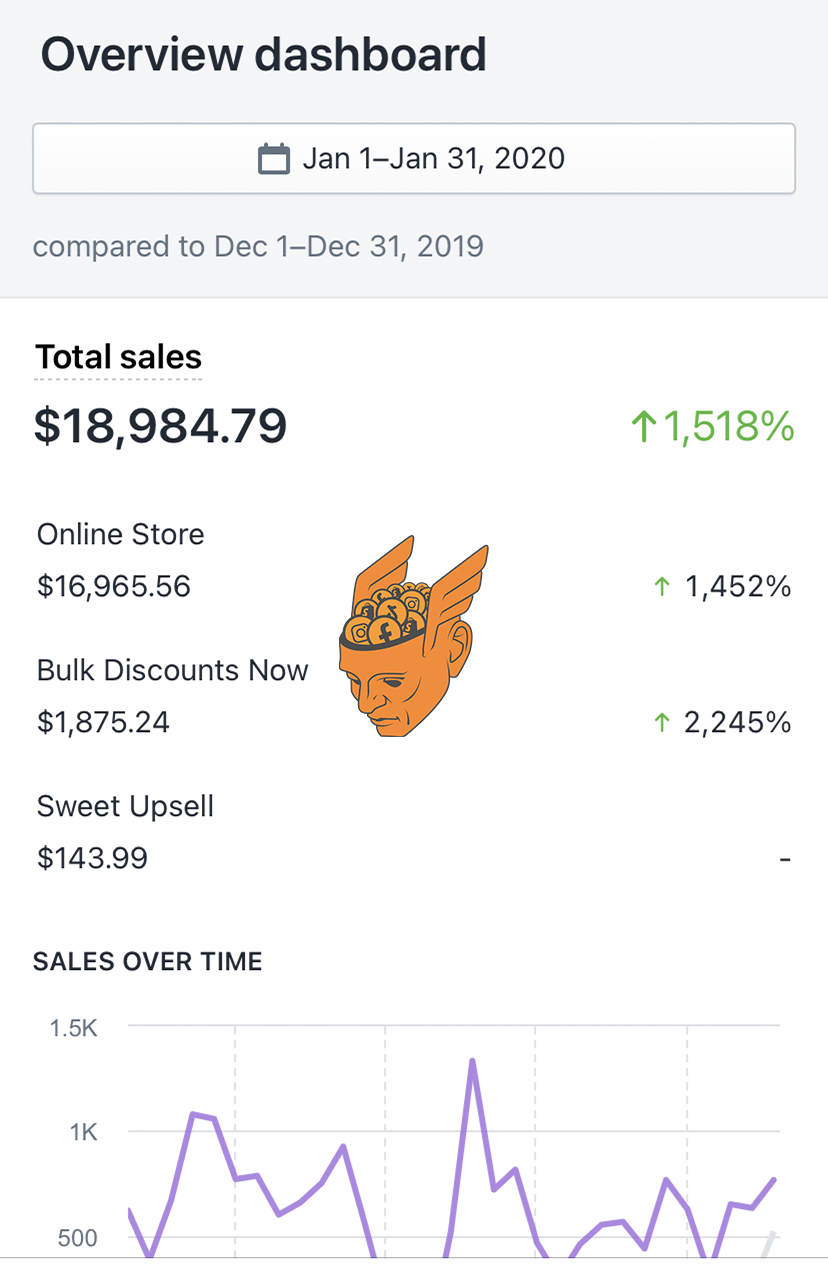Select the Bulk Discounts Now sales channel
This screenshot has height=1272, width=828.
point(172,670)
